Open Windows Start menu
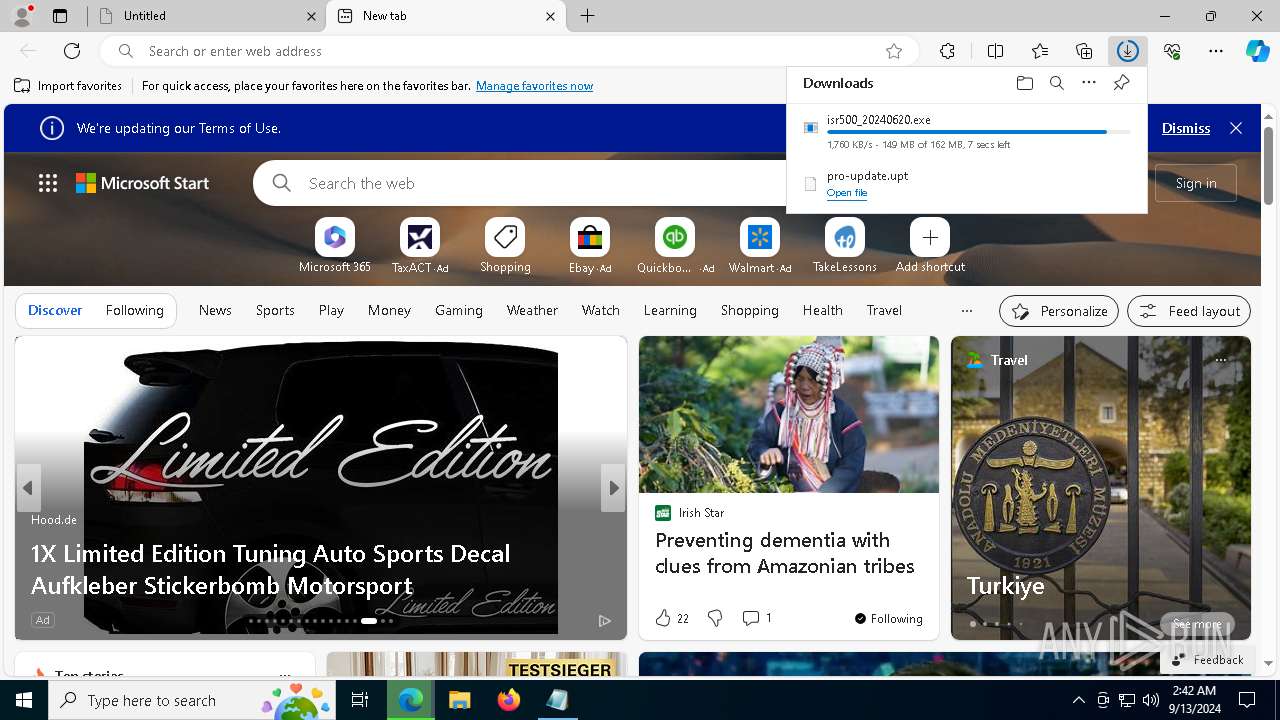The width and height of the screenshot is (1280, 720). coord(24,700)
